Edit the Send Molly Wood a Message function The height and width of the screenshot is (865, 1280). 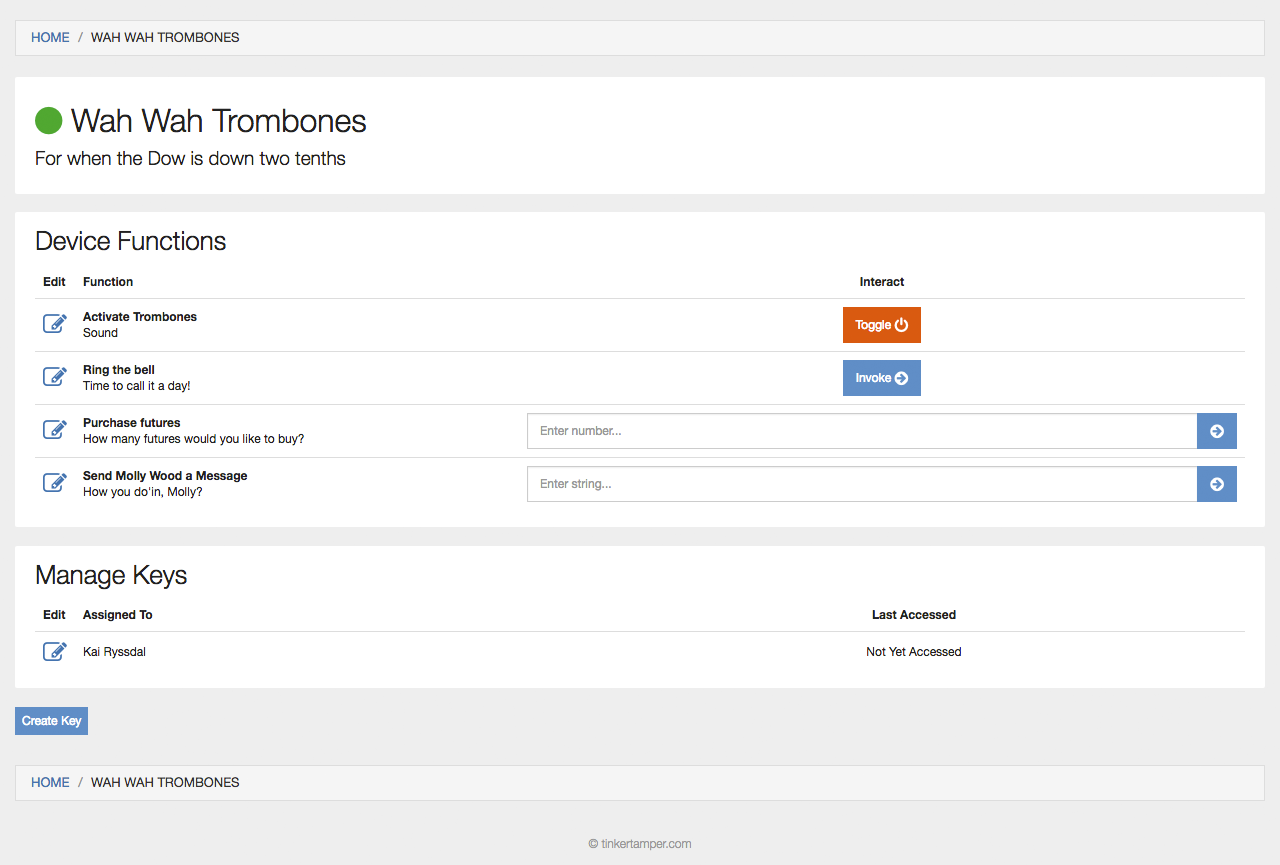pos(55,483)
